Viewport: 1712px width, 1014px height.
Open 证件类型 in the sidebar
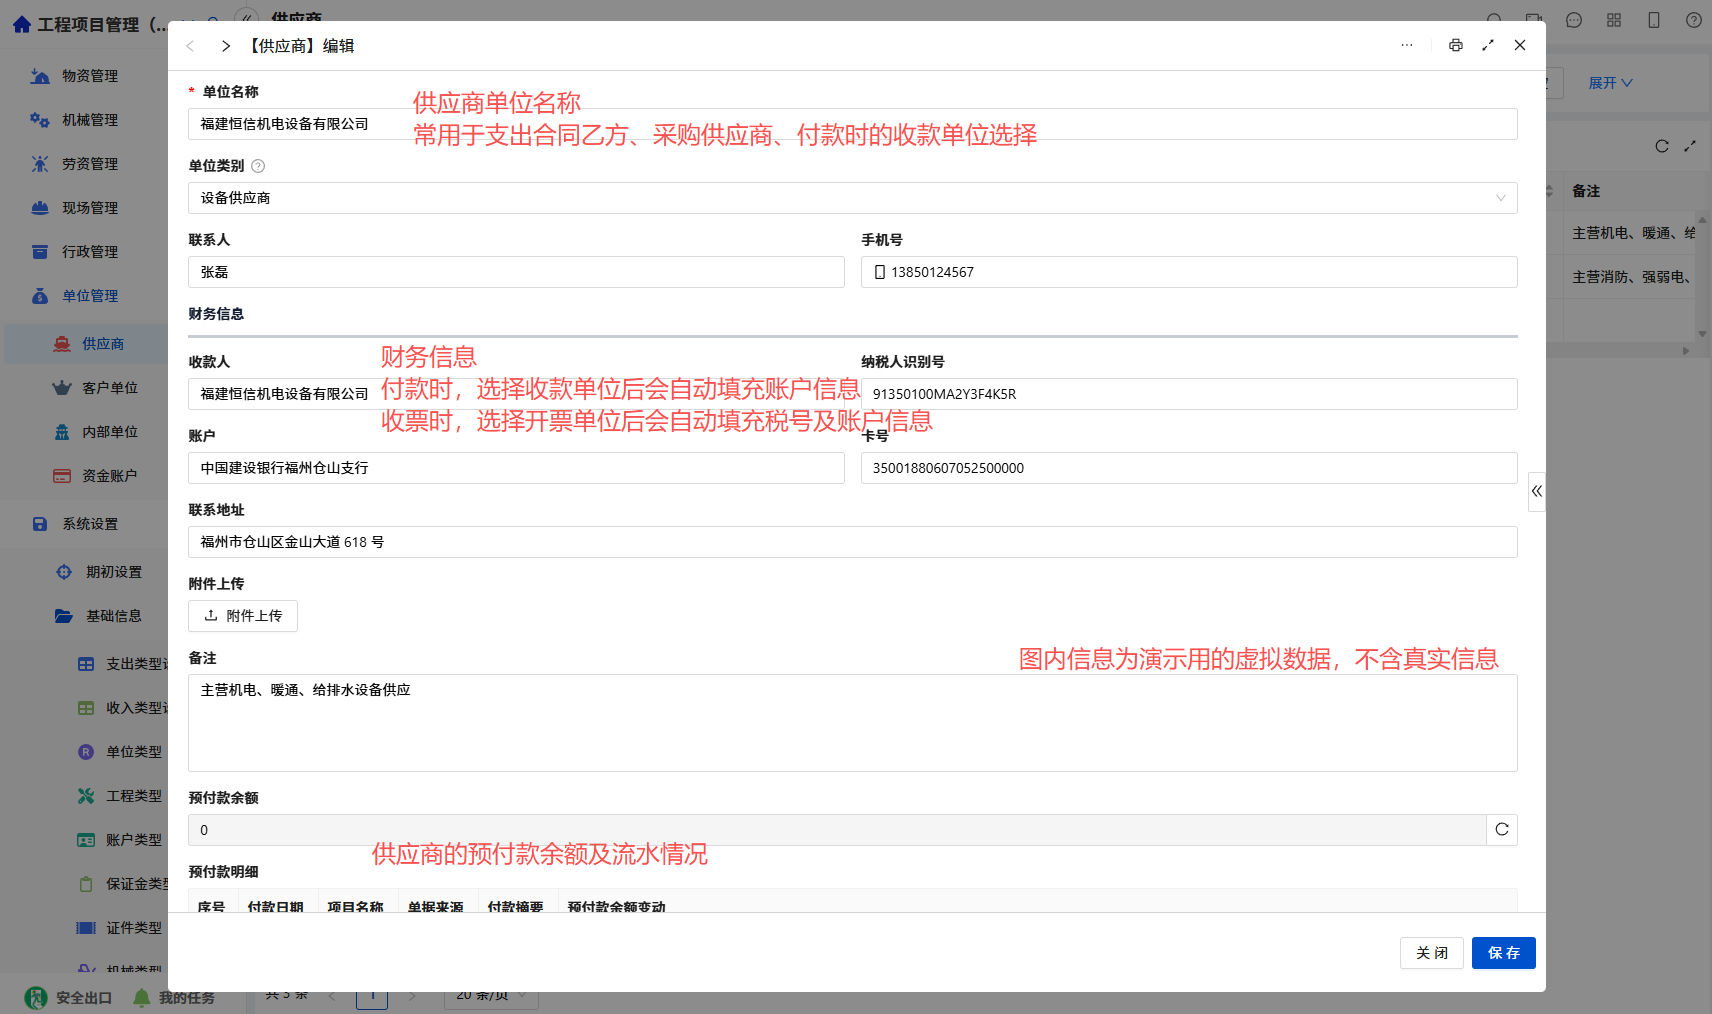134,928
